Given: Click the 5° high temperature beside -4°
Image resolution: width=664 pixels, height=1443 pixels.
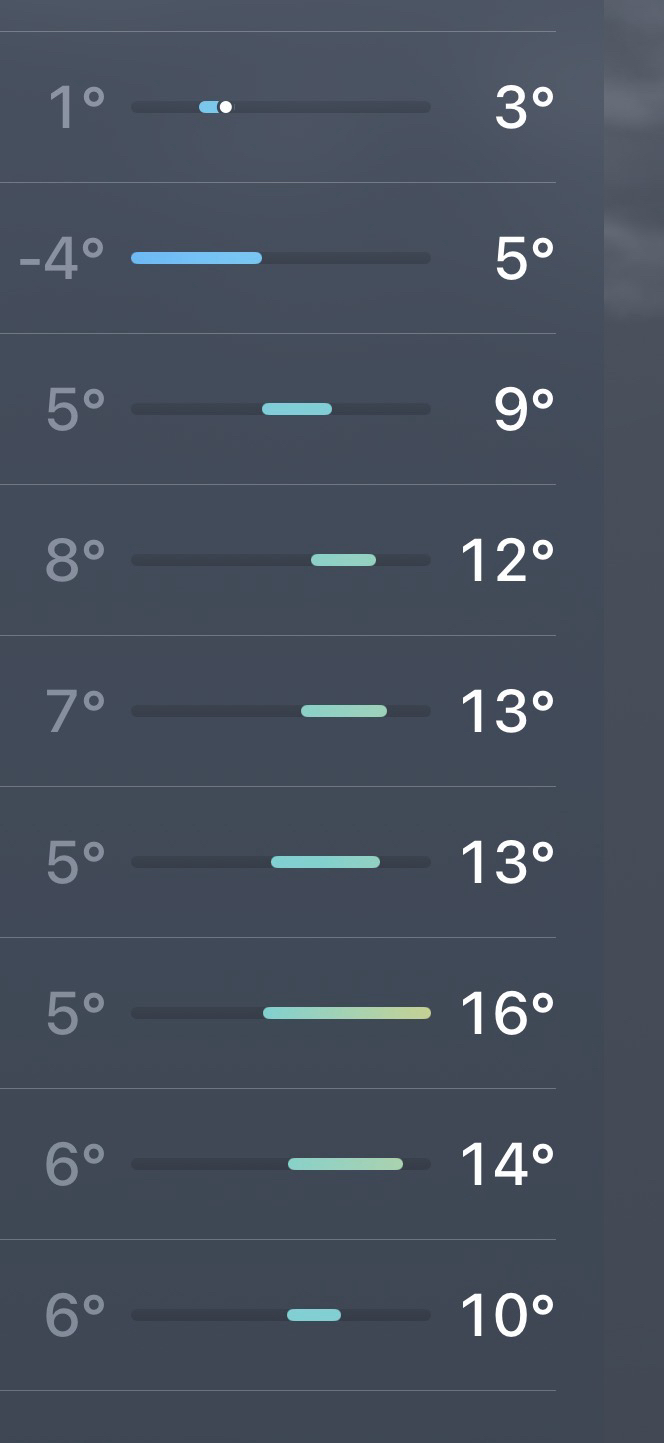Looking at the screenshot, I should tap(524, 258).
